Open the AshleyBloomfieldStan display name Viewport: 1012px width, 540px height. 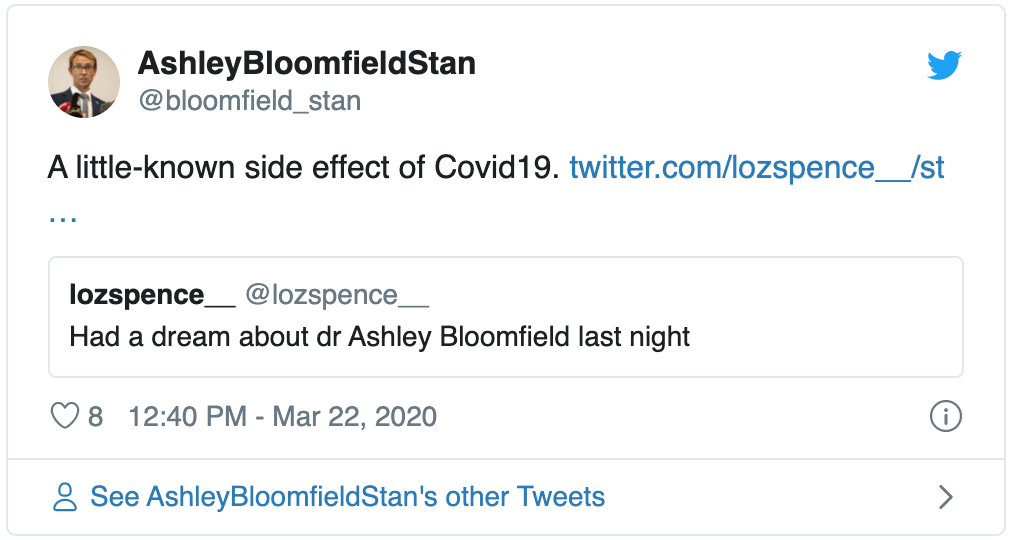coord(307,63)
